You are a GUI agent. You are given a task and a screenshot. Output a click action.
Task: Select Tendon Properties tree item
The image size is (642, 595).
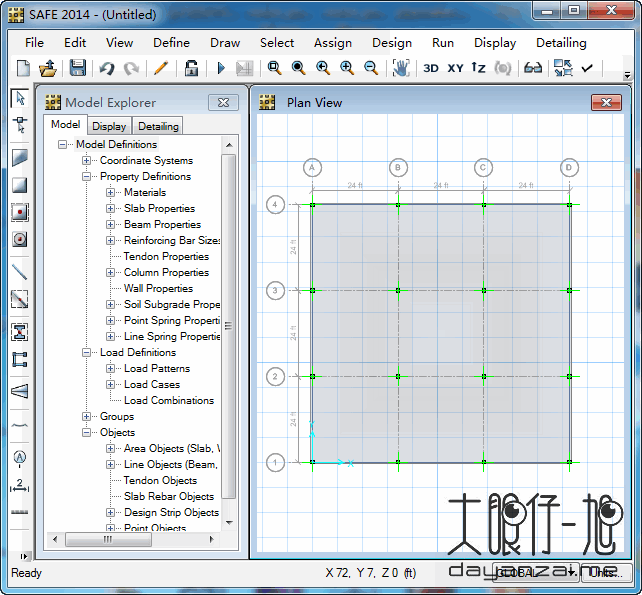(x=166, y=256)
